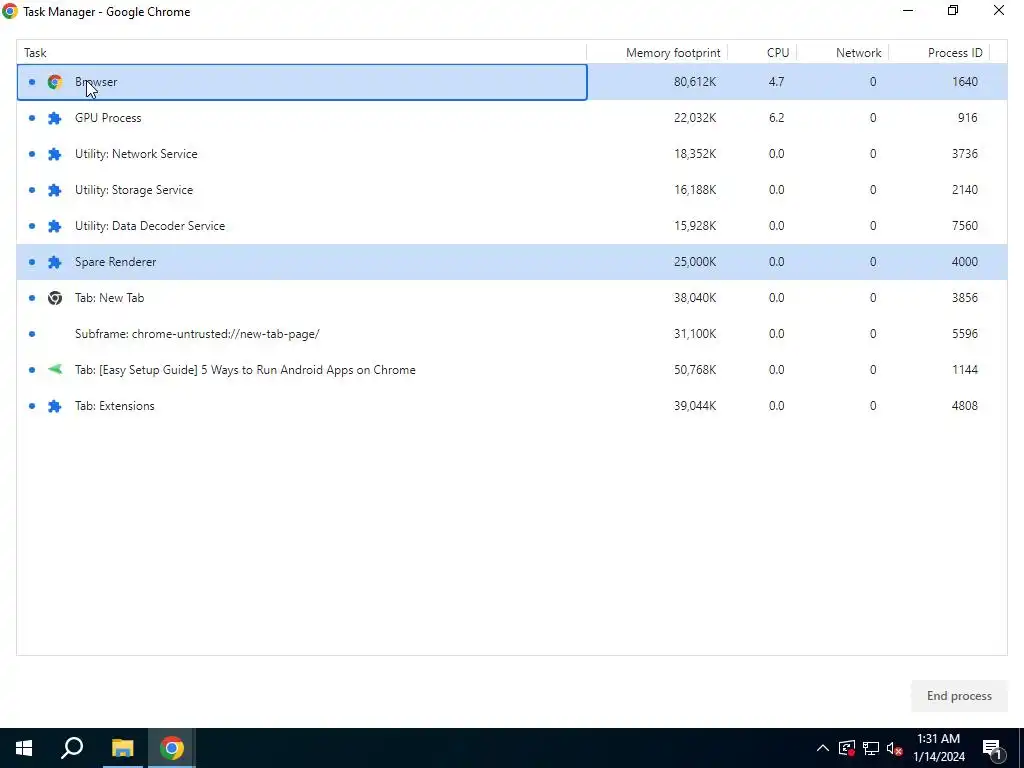
Task: Select the Utility: Data Decoder Service row
Action: [512, 226]
